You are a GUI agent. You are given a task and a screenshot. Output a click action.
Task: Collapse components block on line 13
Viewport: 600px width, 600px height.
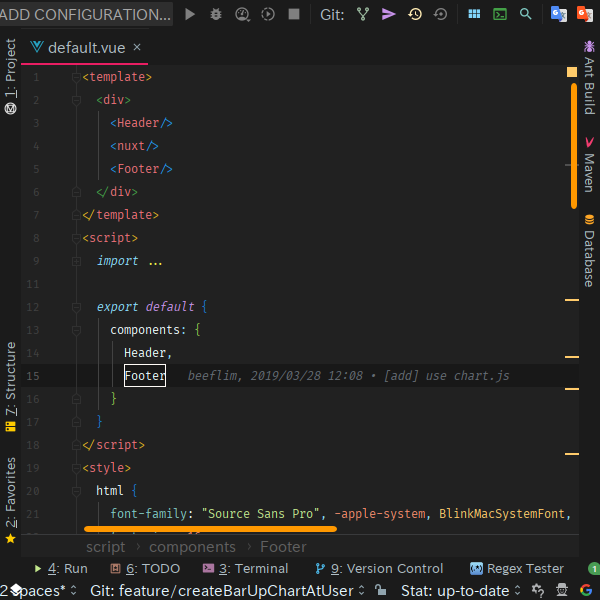[76, 330]
